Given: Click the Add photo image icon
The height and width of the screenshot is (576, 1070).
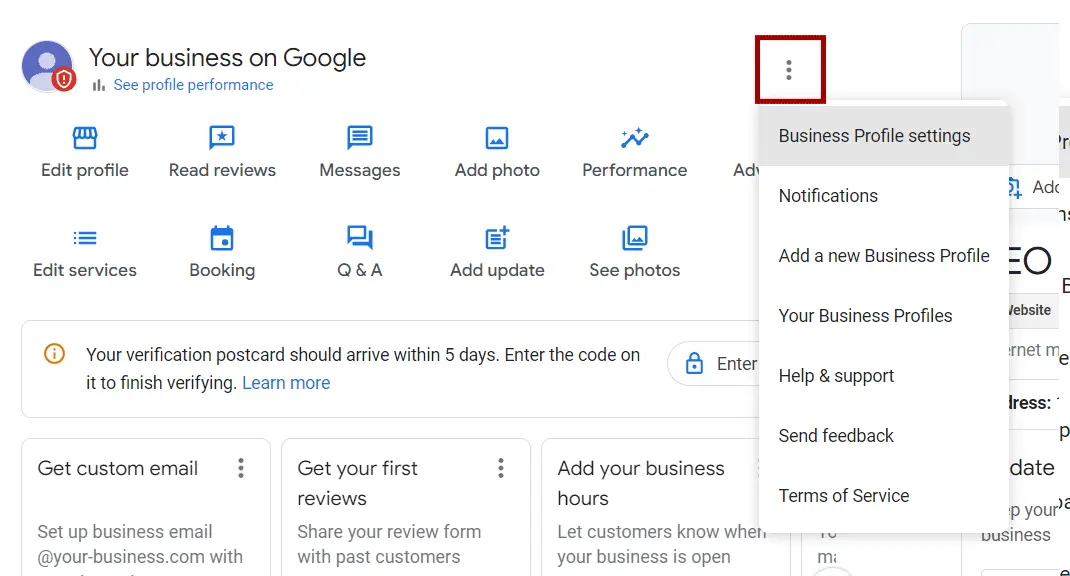Looking at the screenshot, I should [497, 138].
